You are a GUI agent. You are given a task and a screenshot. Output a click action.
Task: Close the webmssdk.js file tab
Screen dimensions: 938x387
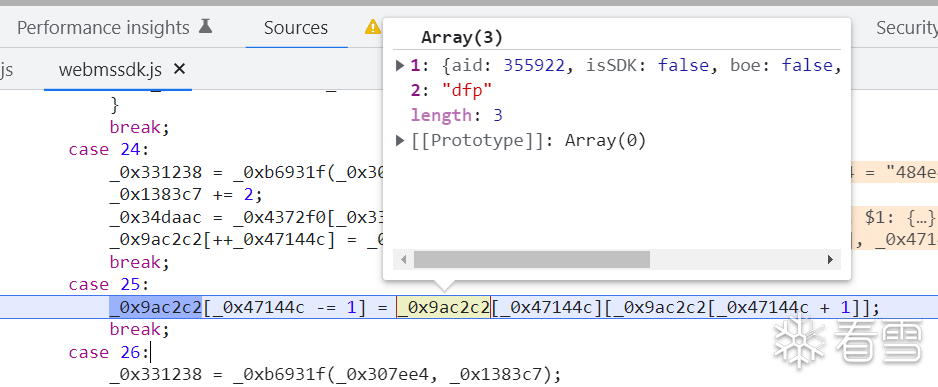coord(179,69)
